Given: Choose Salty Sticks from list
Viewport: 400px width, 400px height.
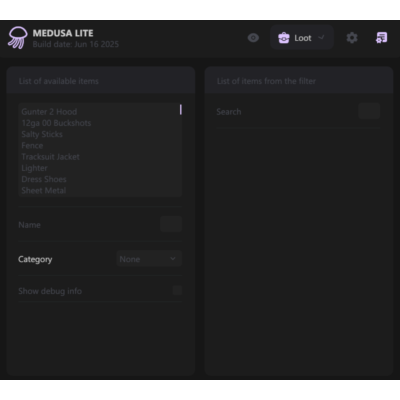Looking at the screenshot, I should coord(42,134).
